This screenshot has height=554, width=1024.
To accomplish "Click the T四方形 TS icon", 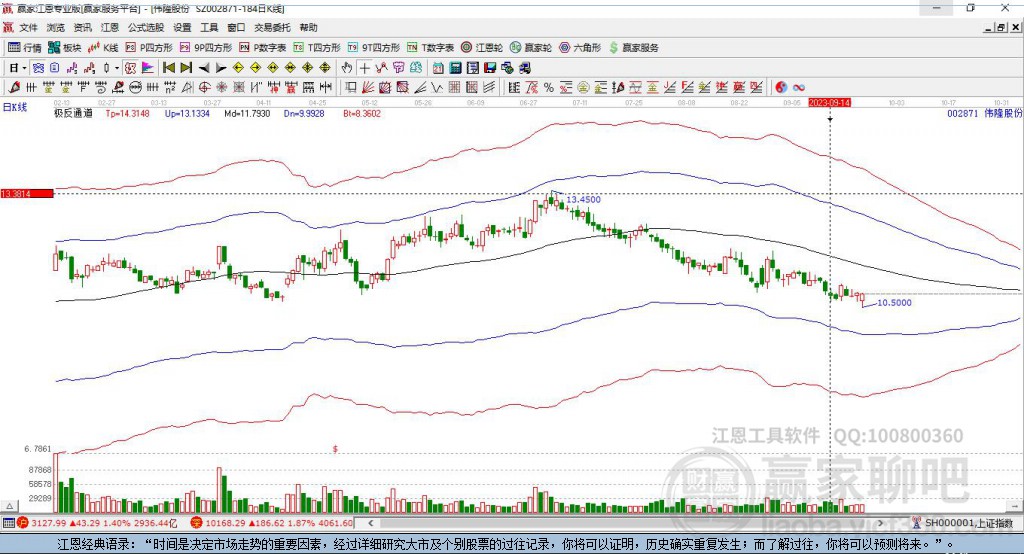I will click(317, 48).
